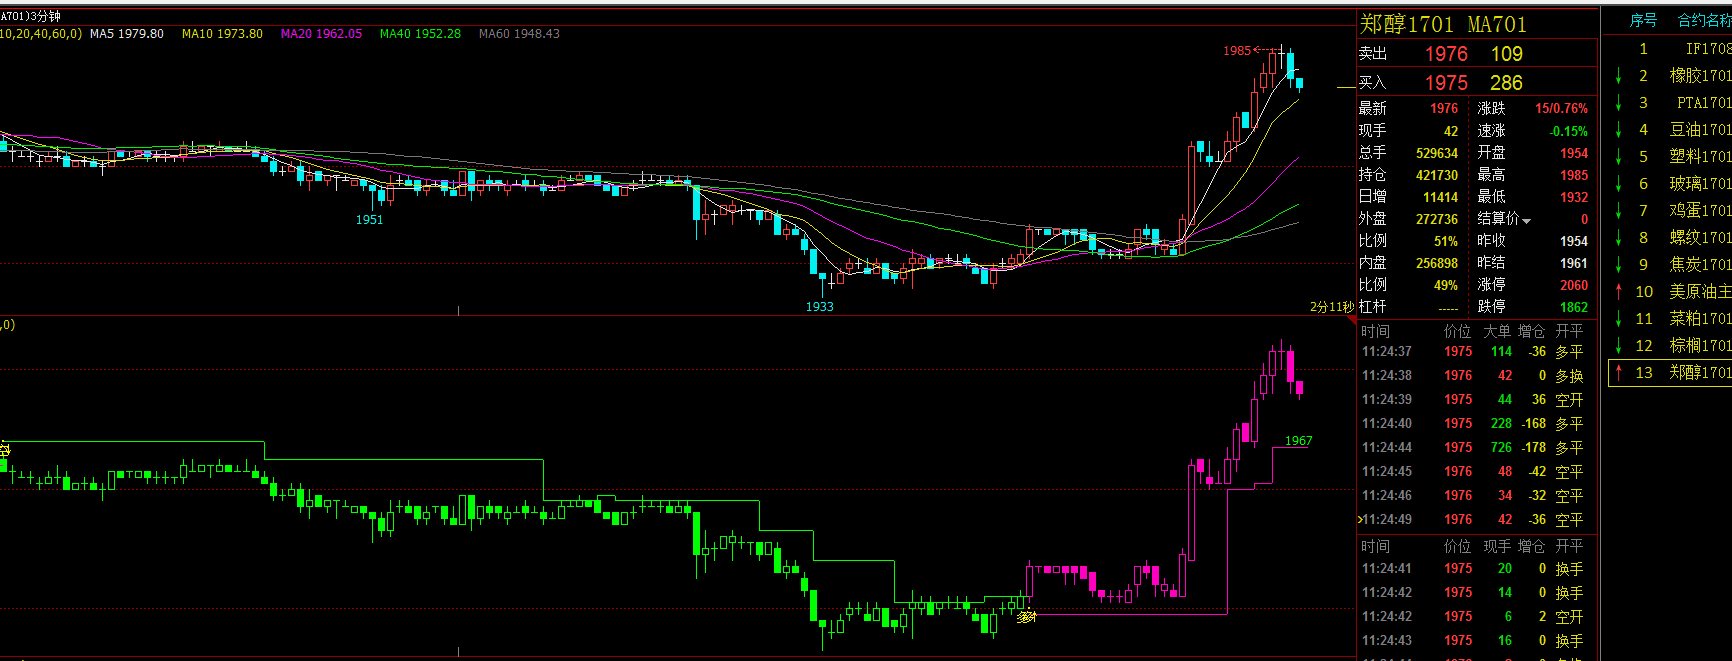Select the PTA1701 contract in list

1703,103
